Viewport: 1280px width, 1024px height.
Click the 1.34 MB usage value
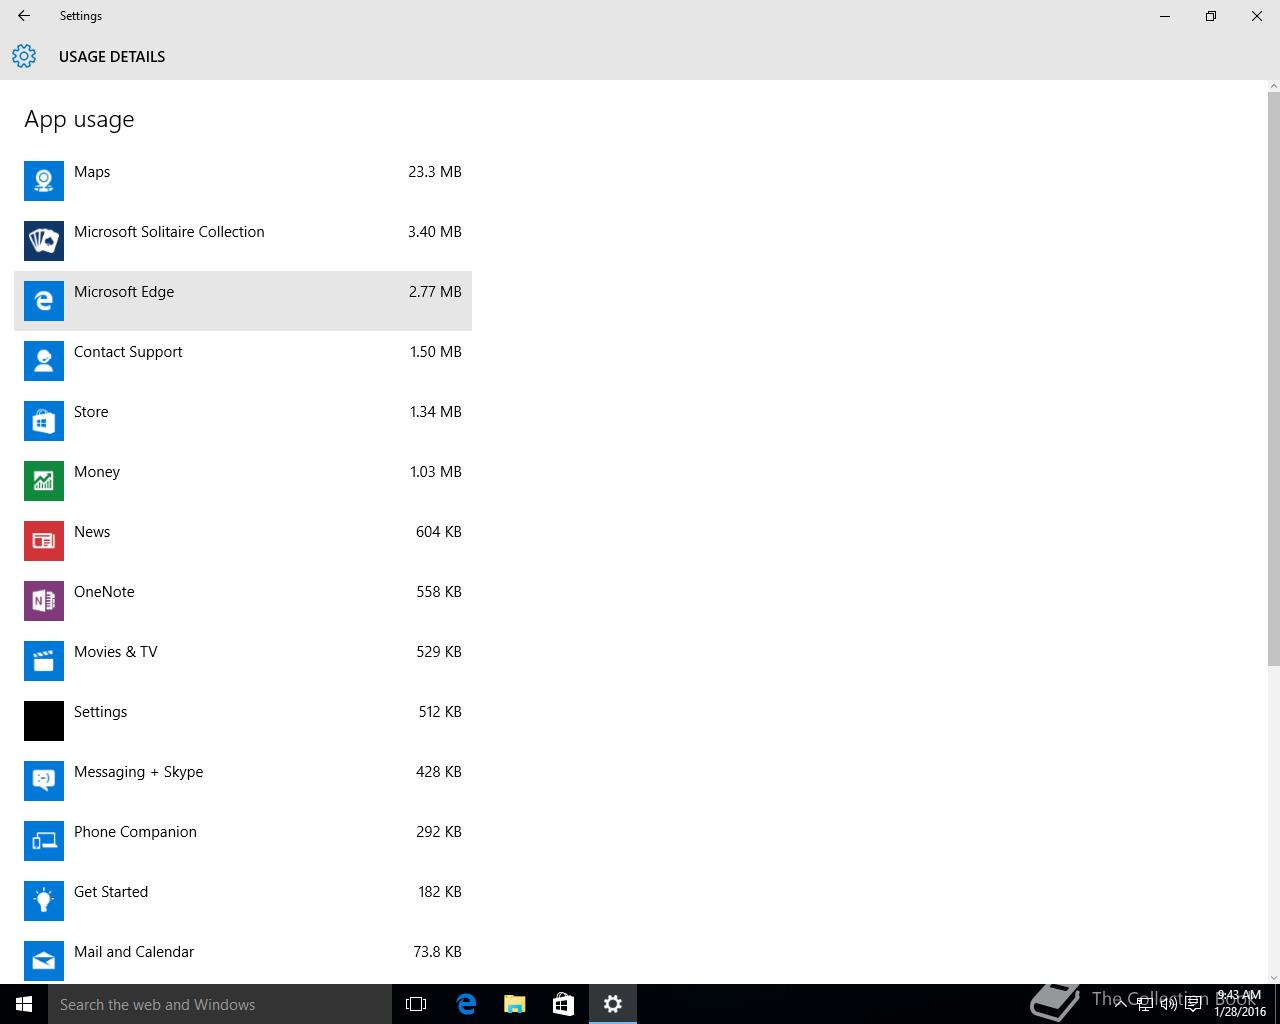click(x=436, y=412)
